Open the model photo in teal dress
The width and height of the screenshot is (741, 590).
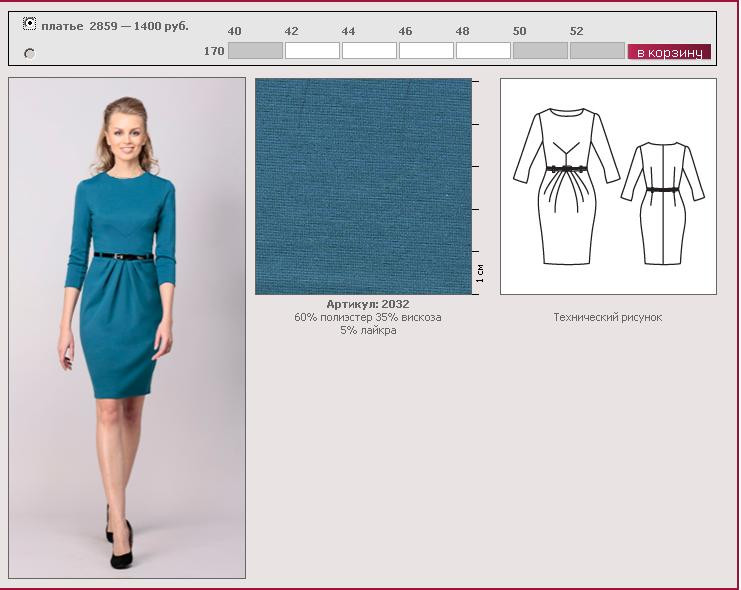click(x=127, y=328)
